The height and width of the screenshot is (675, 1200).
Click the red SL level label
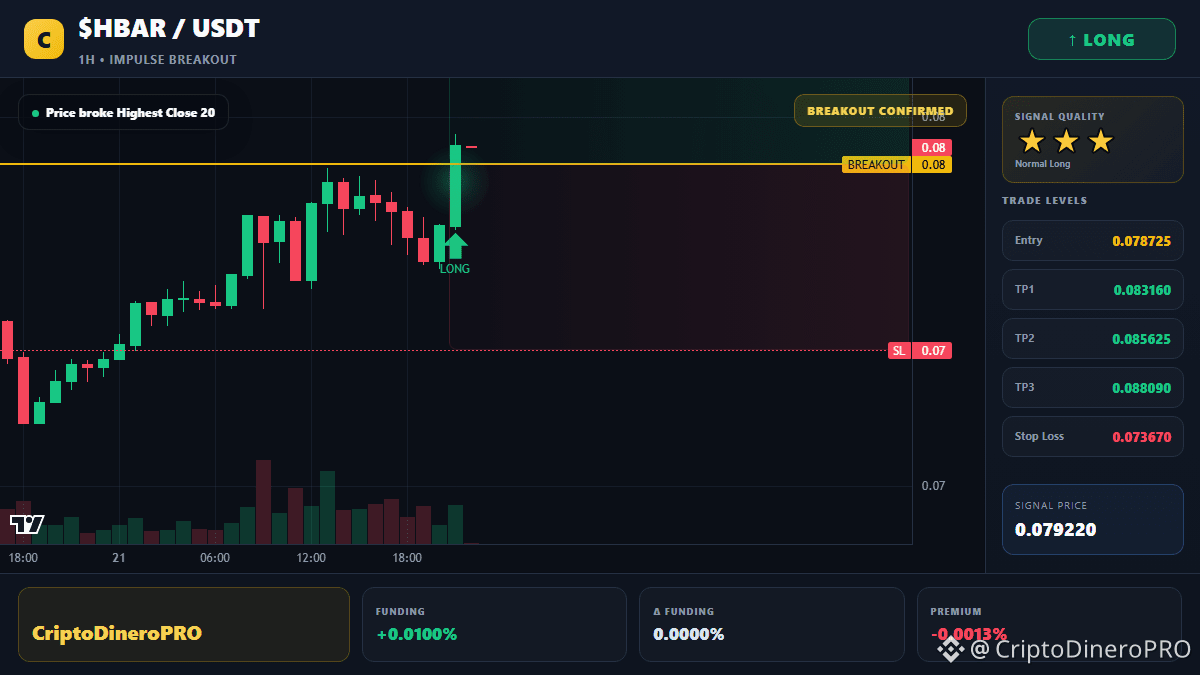click(899, 351)
